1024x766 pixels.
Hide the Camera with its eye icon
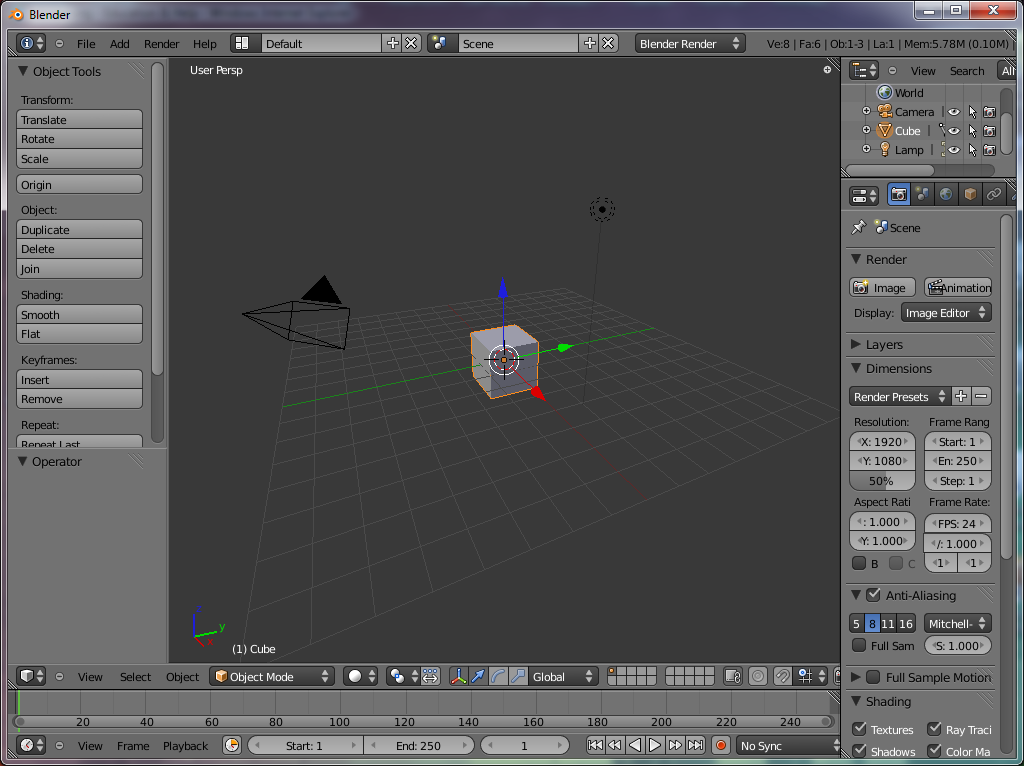click(954, 112)
